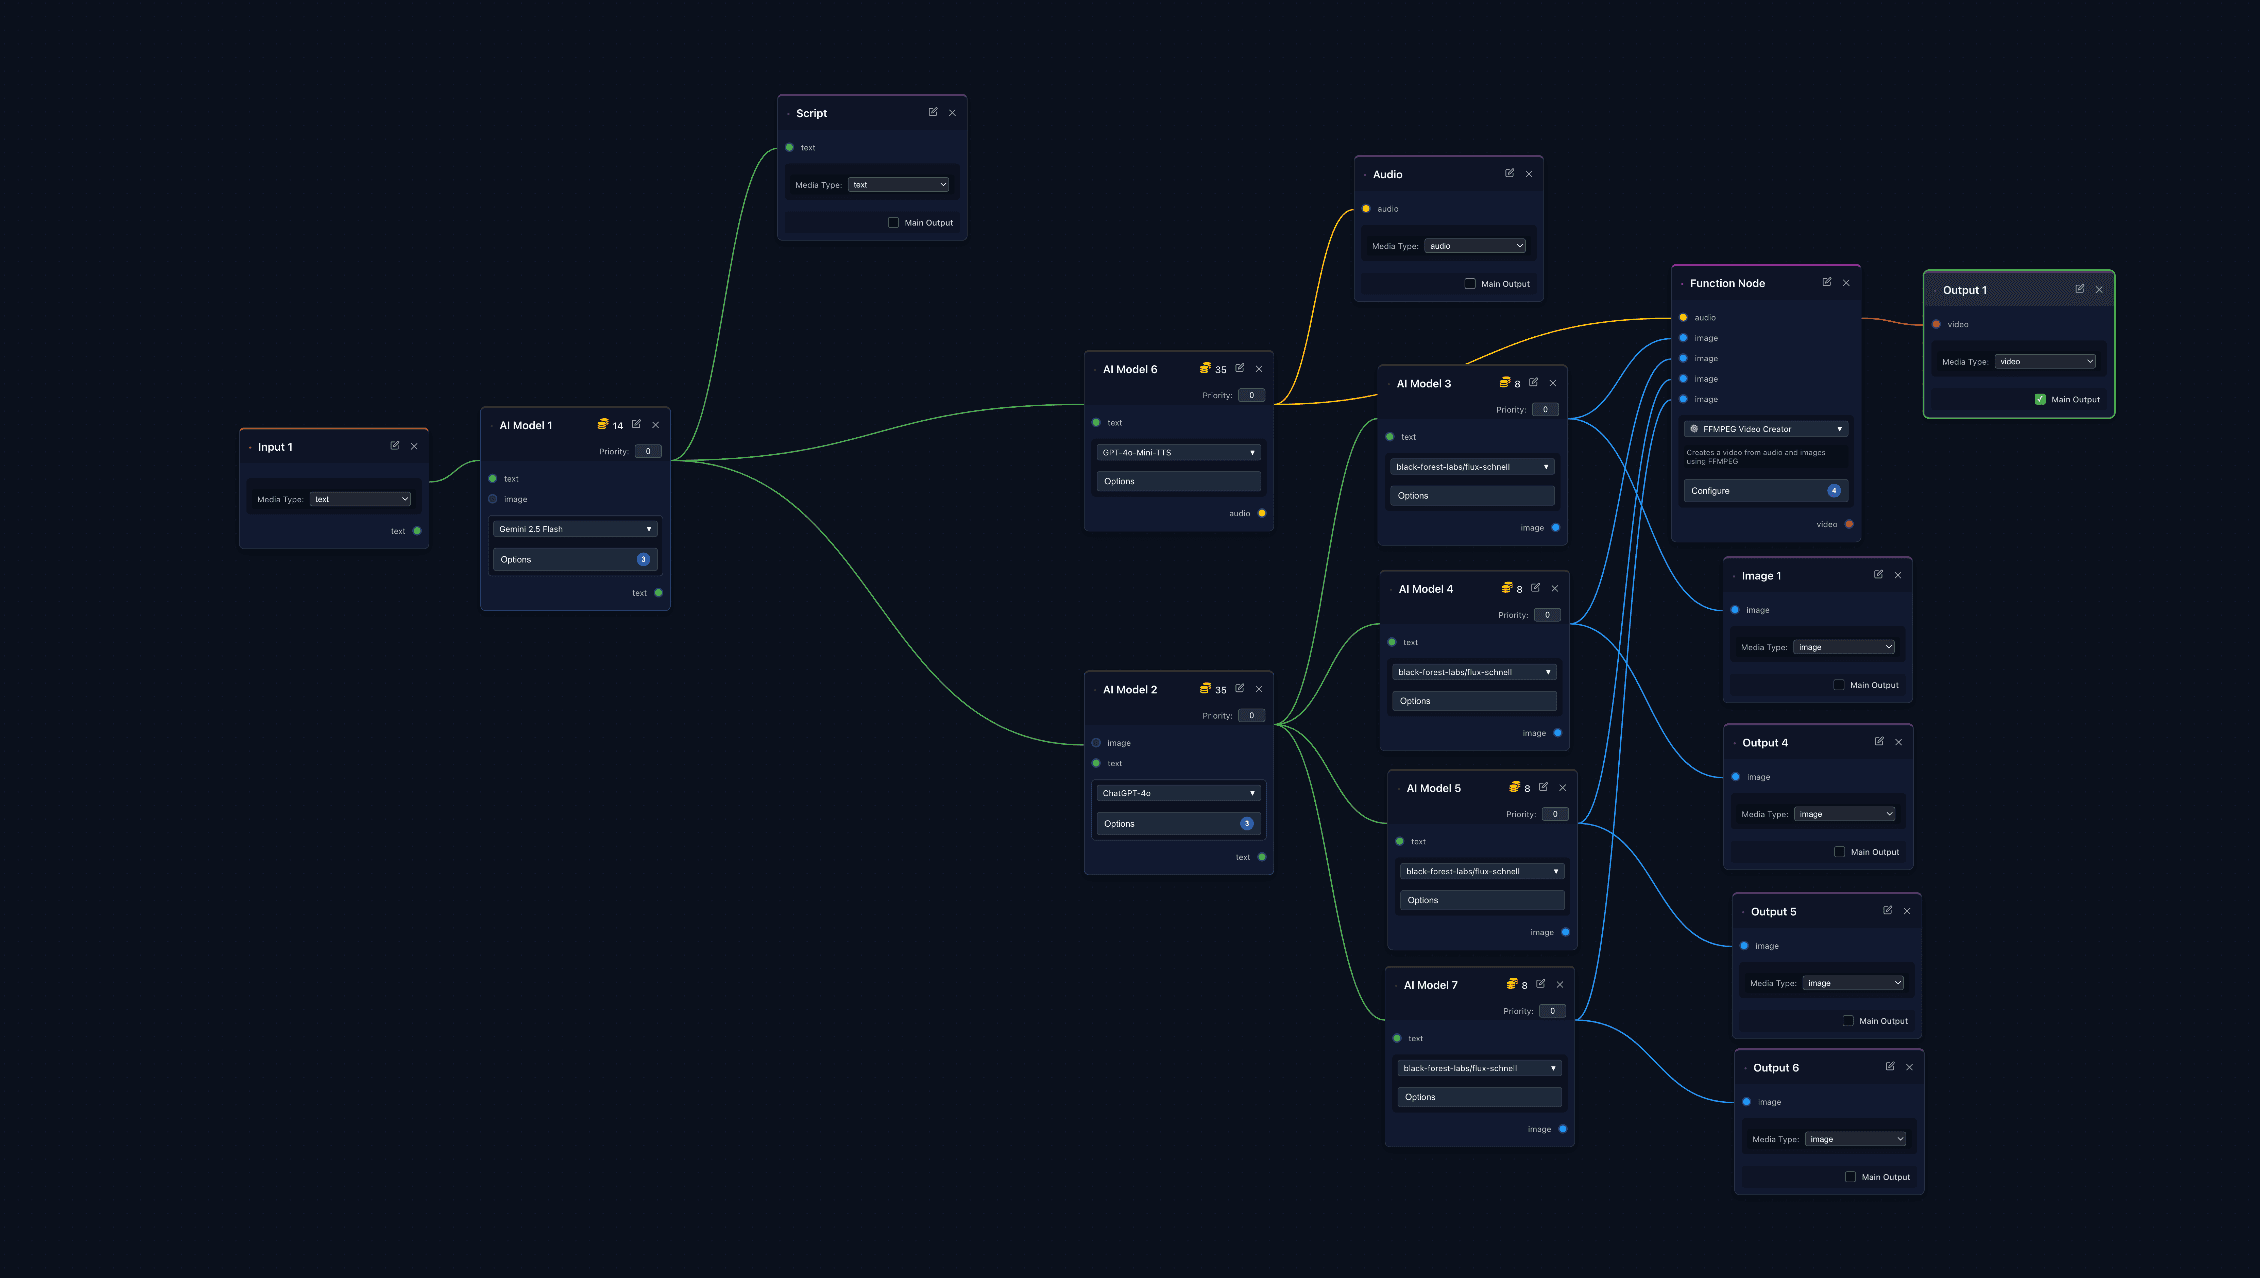Enable Main Output on the Audio node

pos(1470,283)
